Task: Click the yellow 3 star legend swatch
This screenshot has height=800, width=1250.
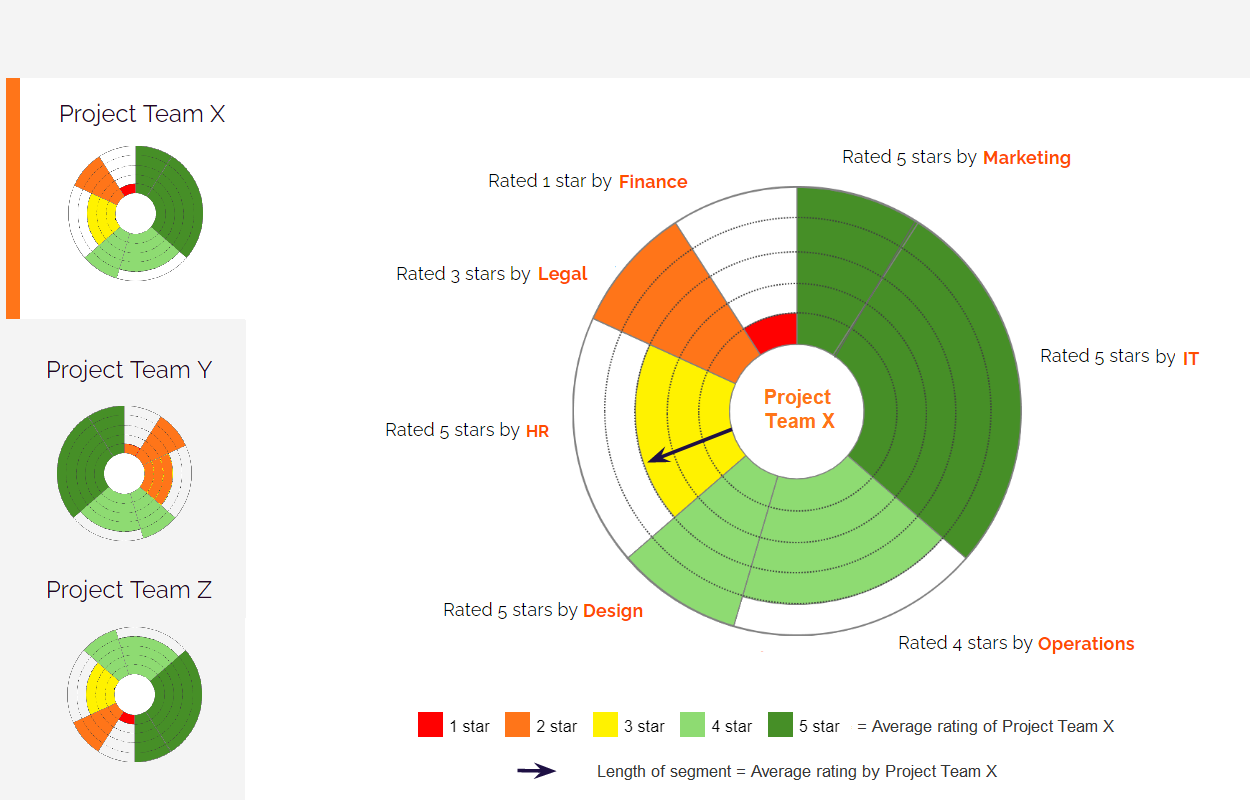Action: (x=605, y=725)
